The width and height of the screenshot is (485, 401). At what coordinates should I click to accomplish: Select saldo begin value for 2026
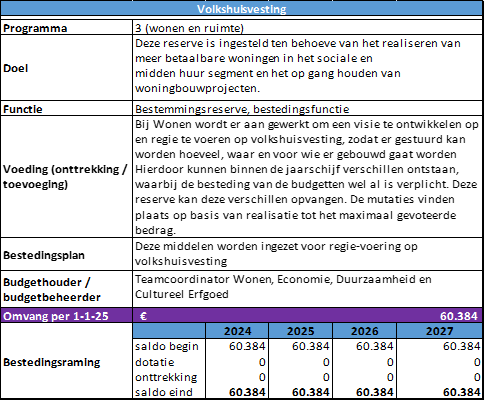point(375,346)
